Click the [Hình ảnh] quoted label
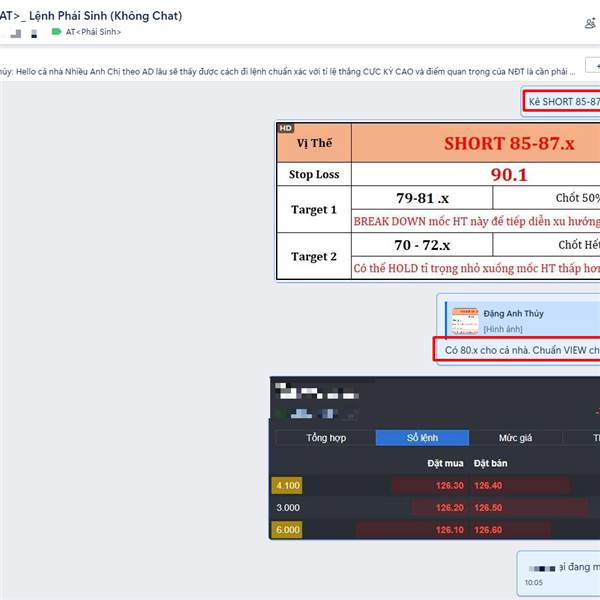Image resolution: width=600 pixels, height=600 pixels. 503,329
